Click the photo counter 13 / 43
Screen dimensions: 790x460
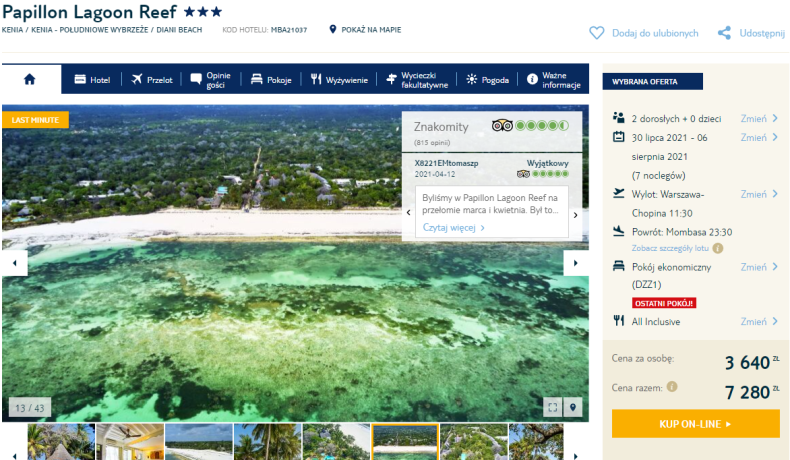coord(30,408)
